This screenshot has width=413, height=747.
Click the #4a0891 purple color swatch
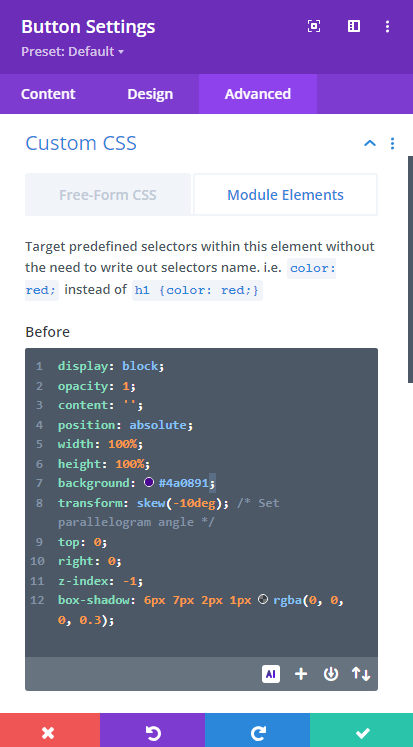(149, 483)
